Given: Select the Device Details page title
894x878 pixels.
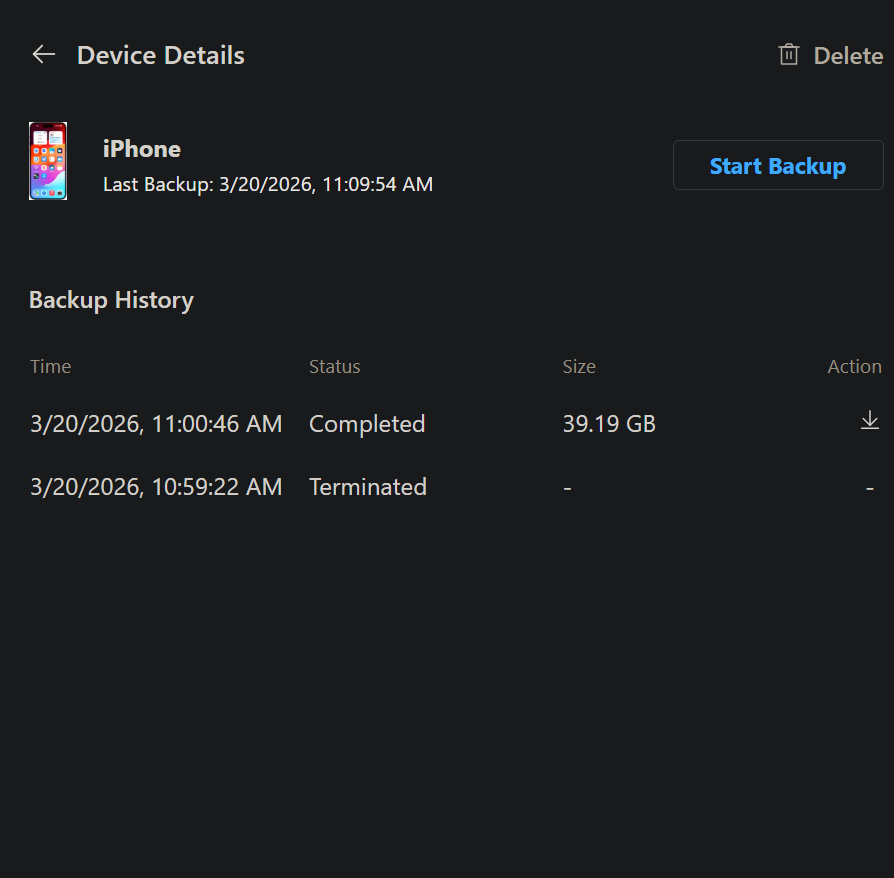Looking at the screenshot, I should point(161,55).
